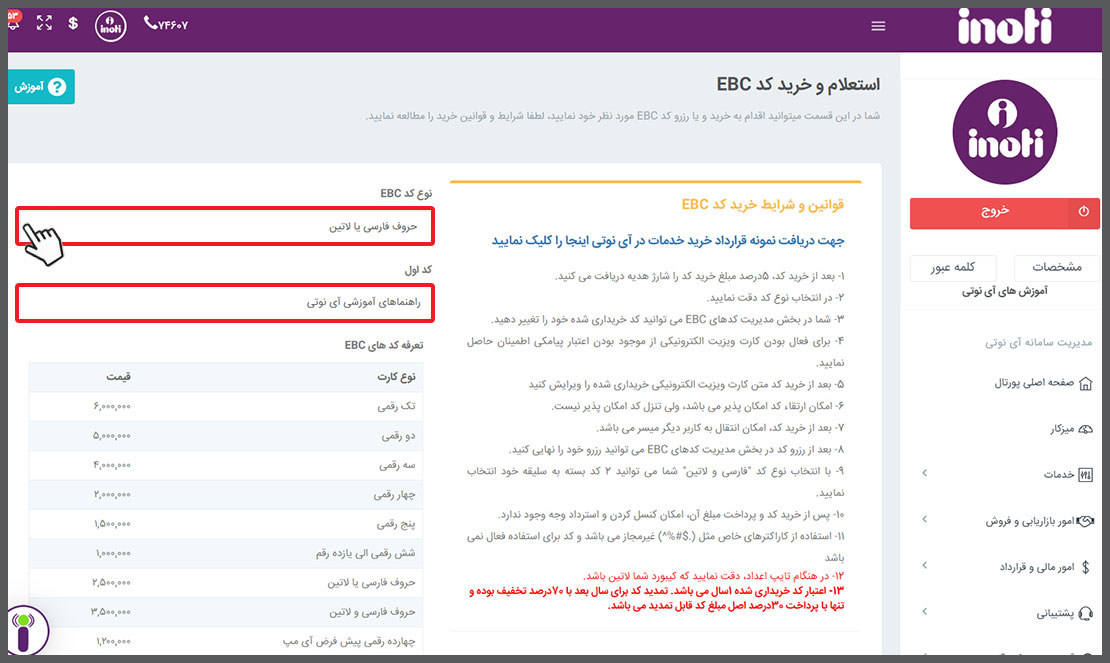Viewport: 1110px width, 663px height.
Task: Click the dollar sign icon in header
Action: coord(73,23)
